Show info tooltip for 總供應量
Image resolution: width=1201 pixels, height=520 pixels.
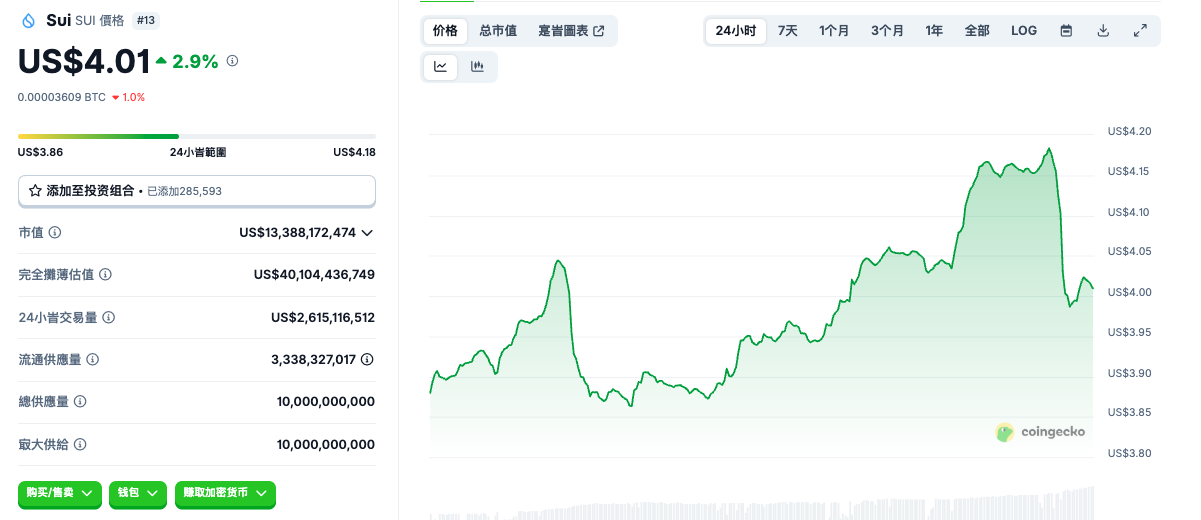pyautogui.click(x=80, y=401)
